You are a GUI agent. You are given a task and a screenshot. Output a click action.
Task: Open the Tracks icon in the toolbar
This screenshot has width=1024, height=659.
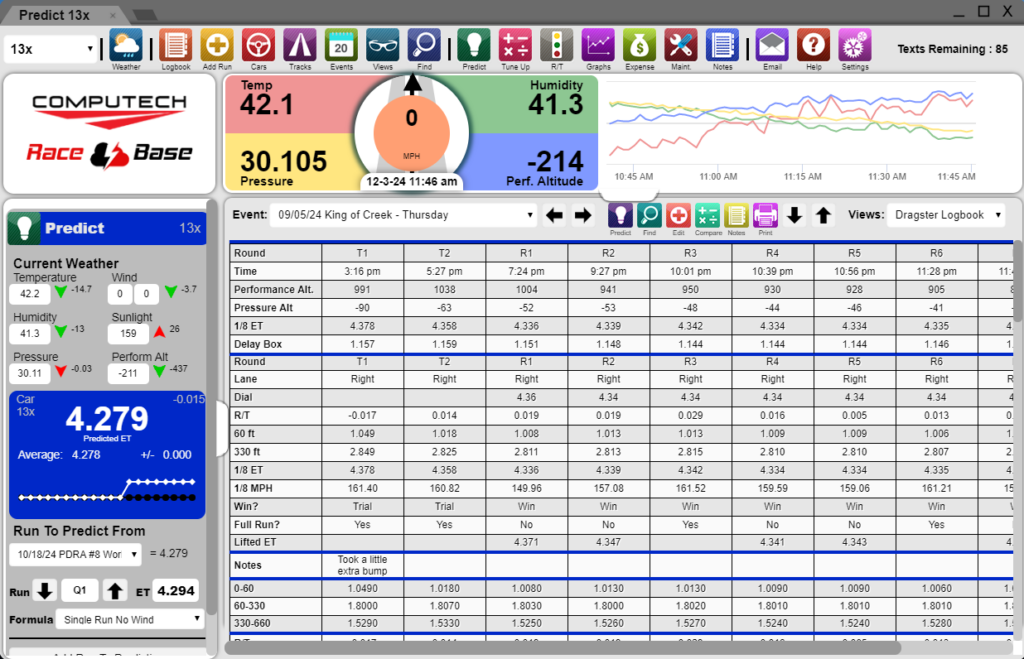click(x=300, y=46)
